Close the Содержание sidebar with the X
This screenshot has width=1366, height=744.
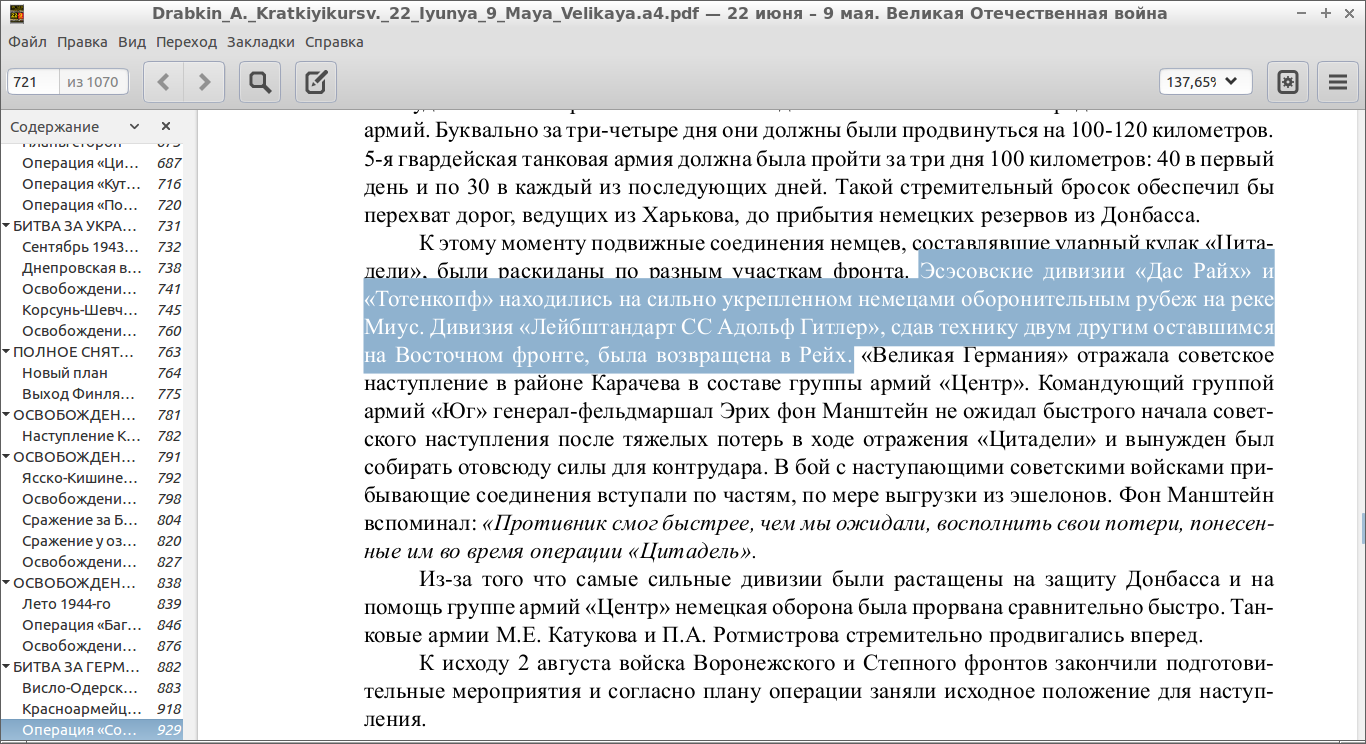click(166, 126)
